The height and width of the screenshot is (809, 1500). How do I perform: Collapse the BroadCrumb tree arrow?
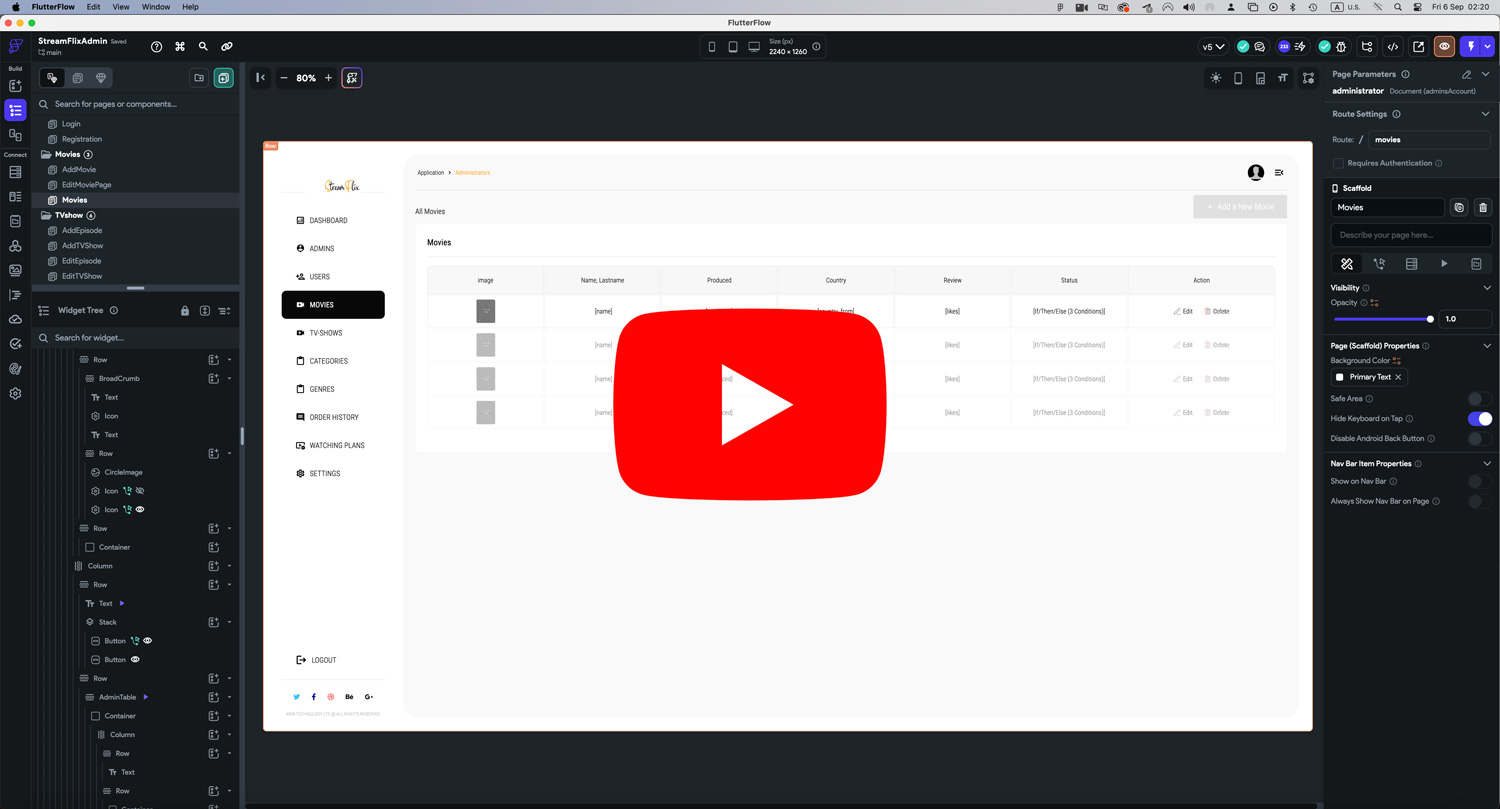tap(229, 379)
